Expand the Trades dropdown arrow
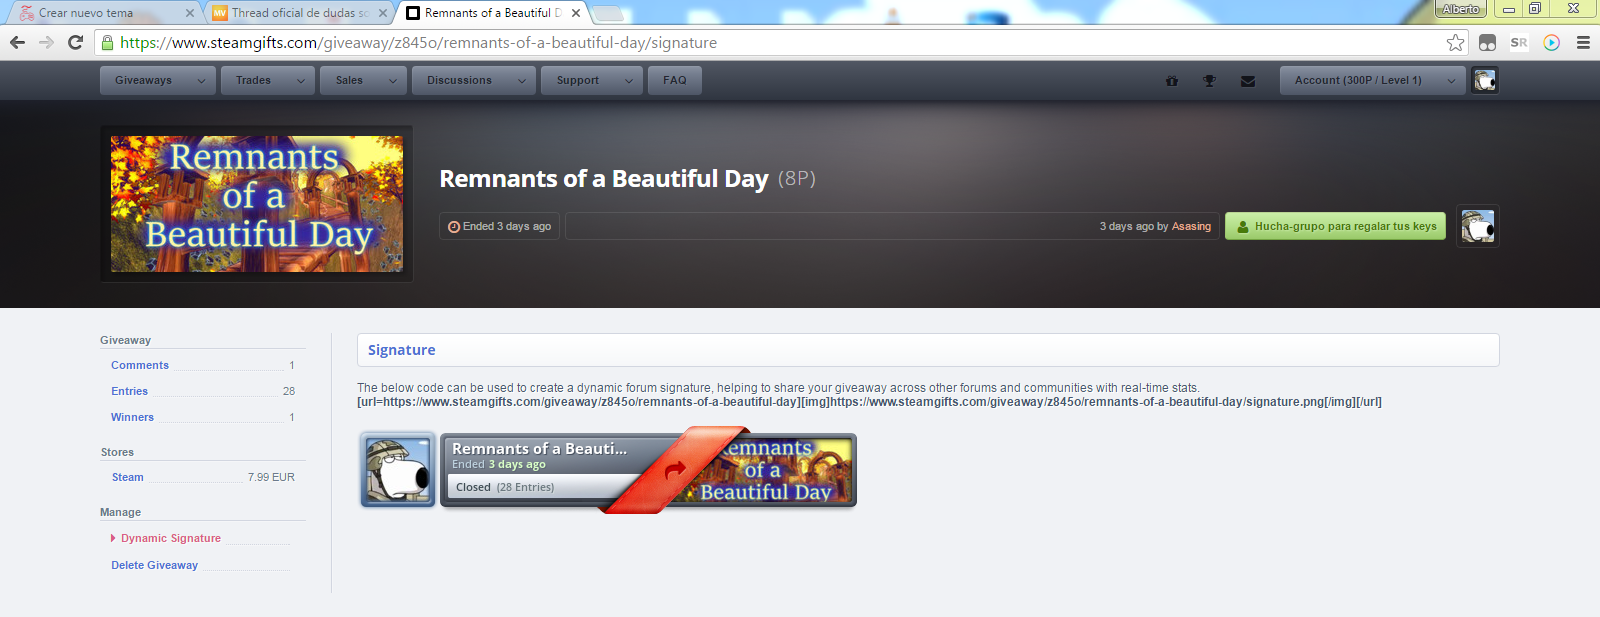The image size is (1600, 617). [300, 80]
